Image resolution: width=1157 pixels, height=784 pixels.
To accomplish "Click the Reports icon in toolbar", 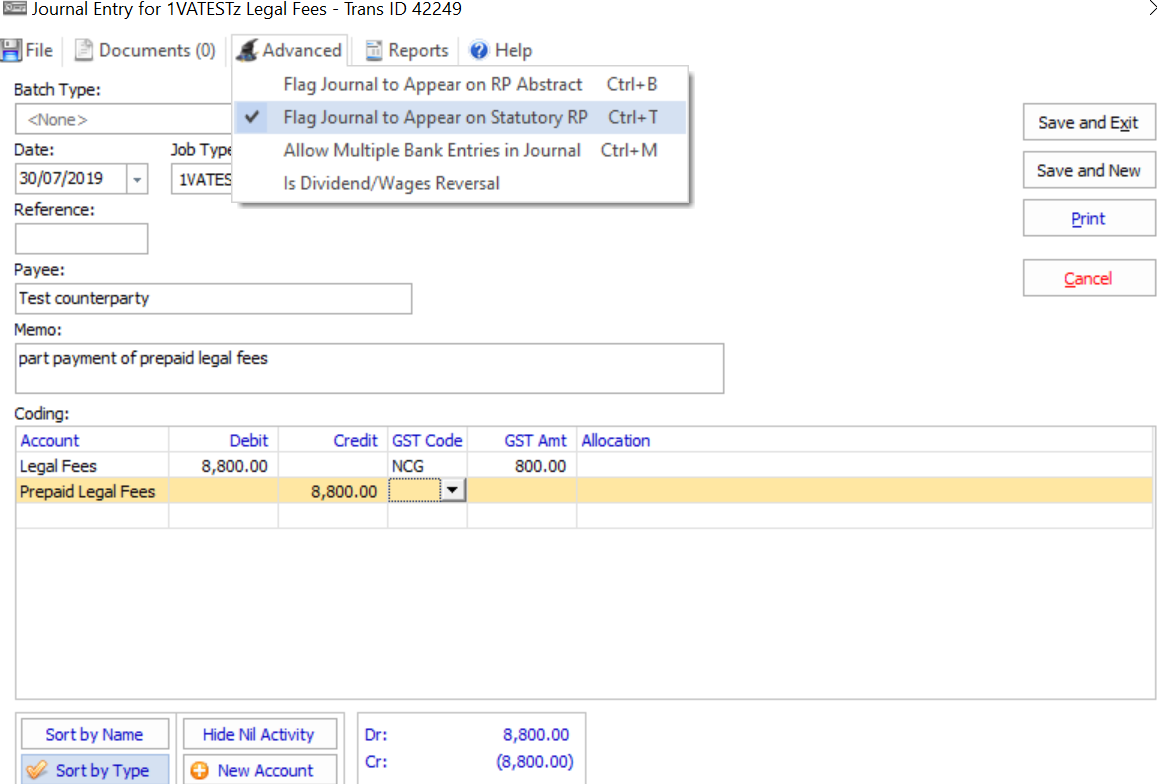I will [374, 50].
